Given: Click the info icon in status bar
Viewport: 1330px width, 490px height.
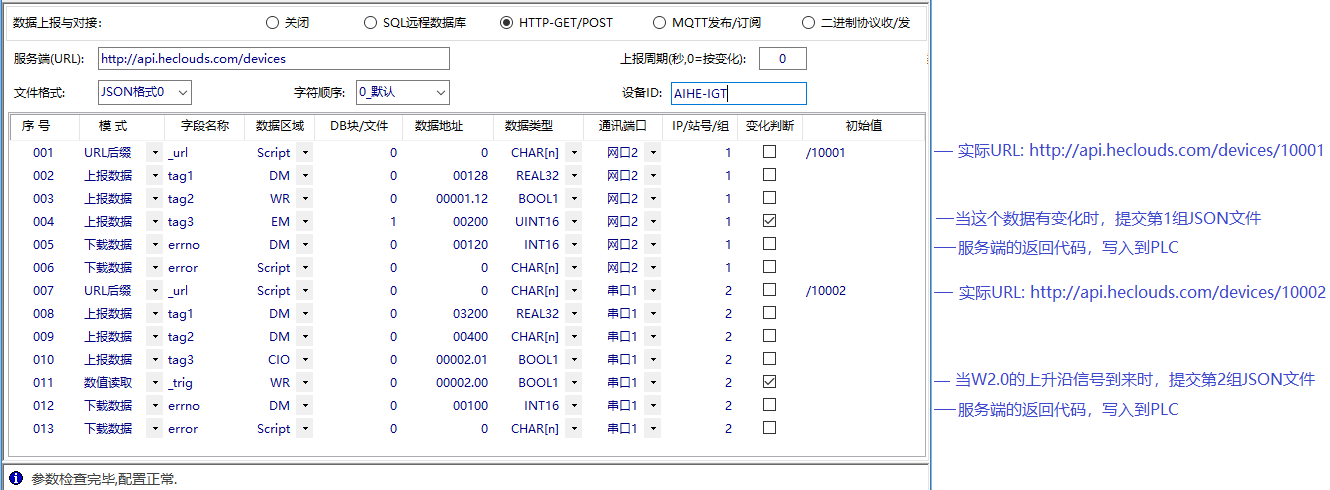Looking at the screenshot, I should (16, 479).
